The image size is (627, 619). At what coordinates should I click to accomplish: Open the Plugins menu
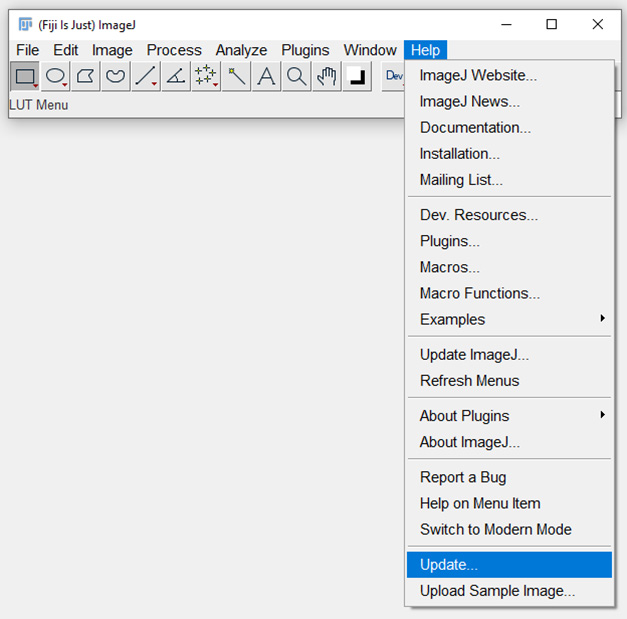click(305, 50)
